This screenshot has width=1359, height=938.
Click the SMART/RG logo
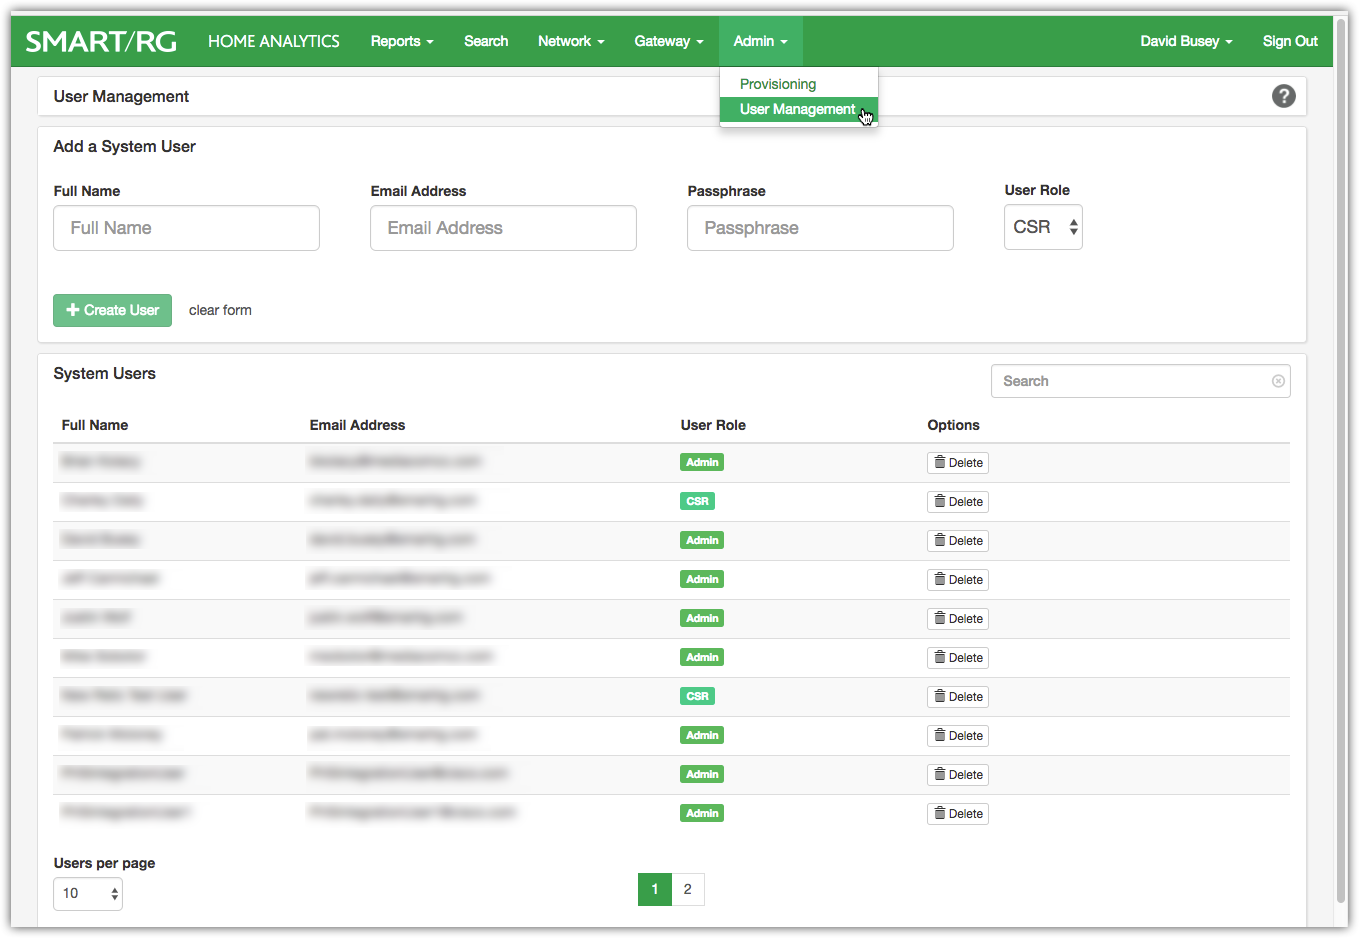click(x=100, y=41)
